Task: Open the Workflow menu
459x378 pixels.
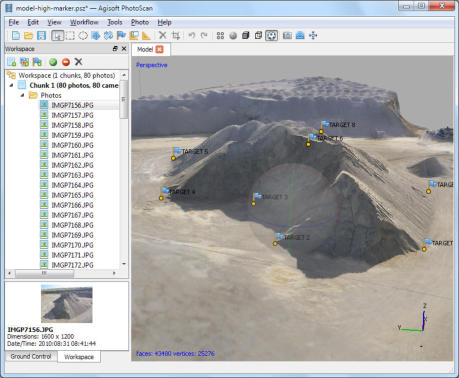Action: coord(84,22)
